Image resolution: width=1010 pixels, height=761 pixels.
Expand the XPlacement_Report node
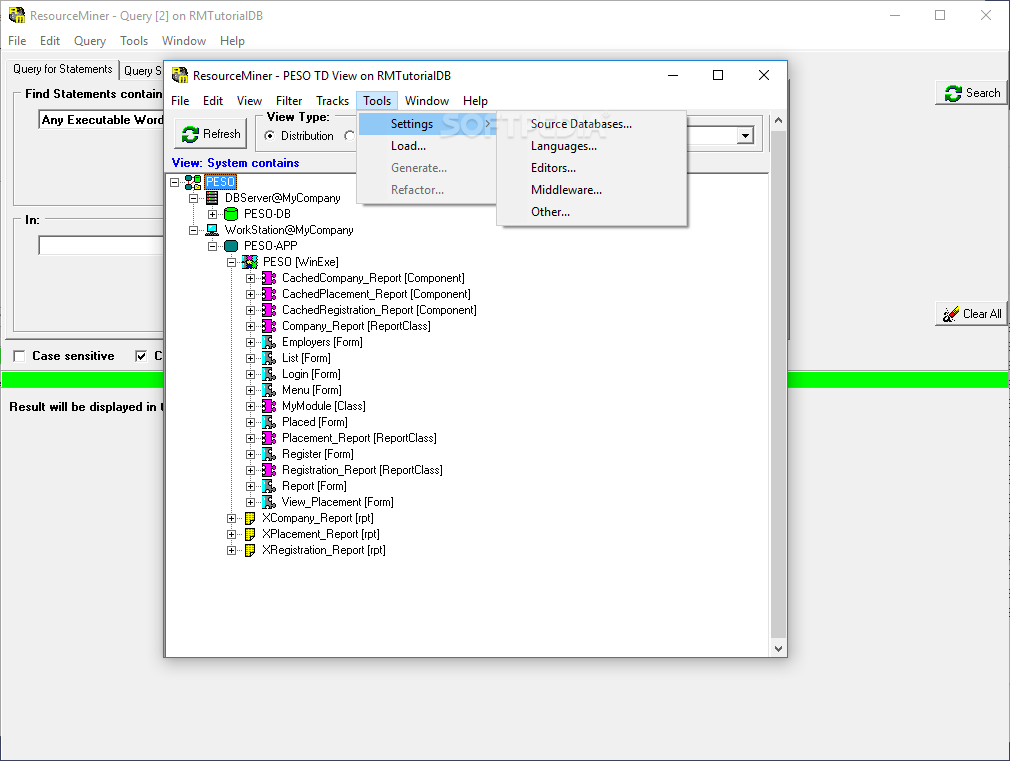point(232,534)
